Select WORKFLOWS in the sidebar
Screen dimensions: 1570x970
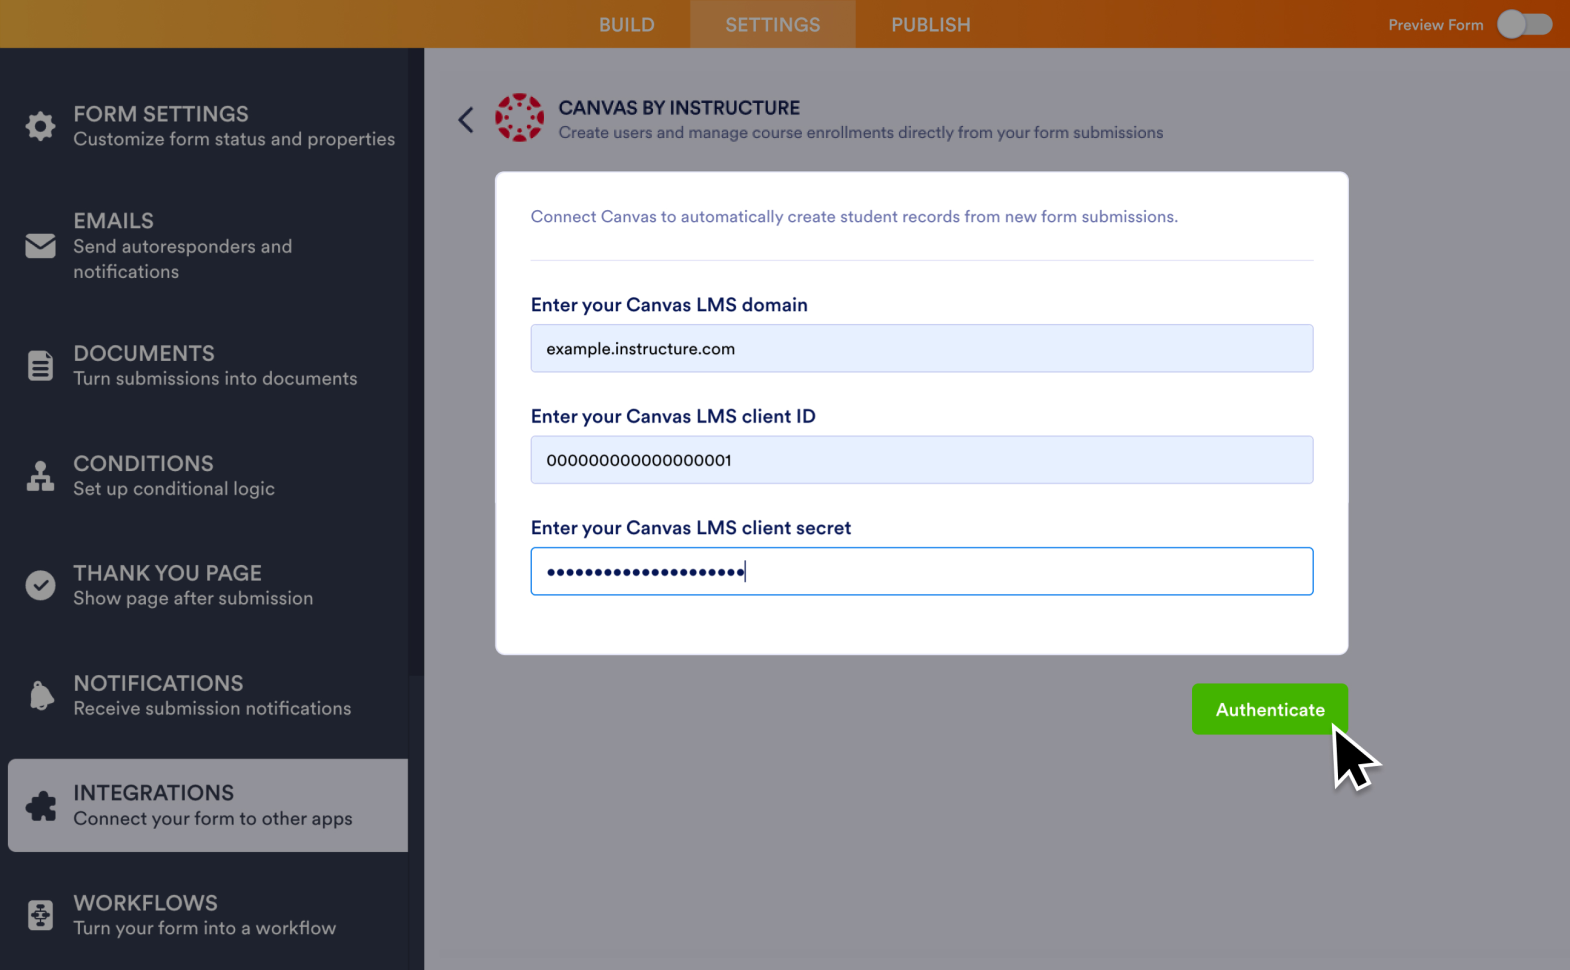(208, 916)
